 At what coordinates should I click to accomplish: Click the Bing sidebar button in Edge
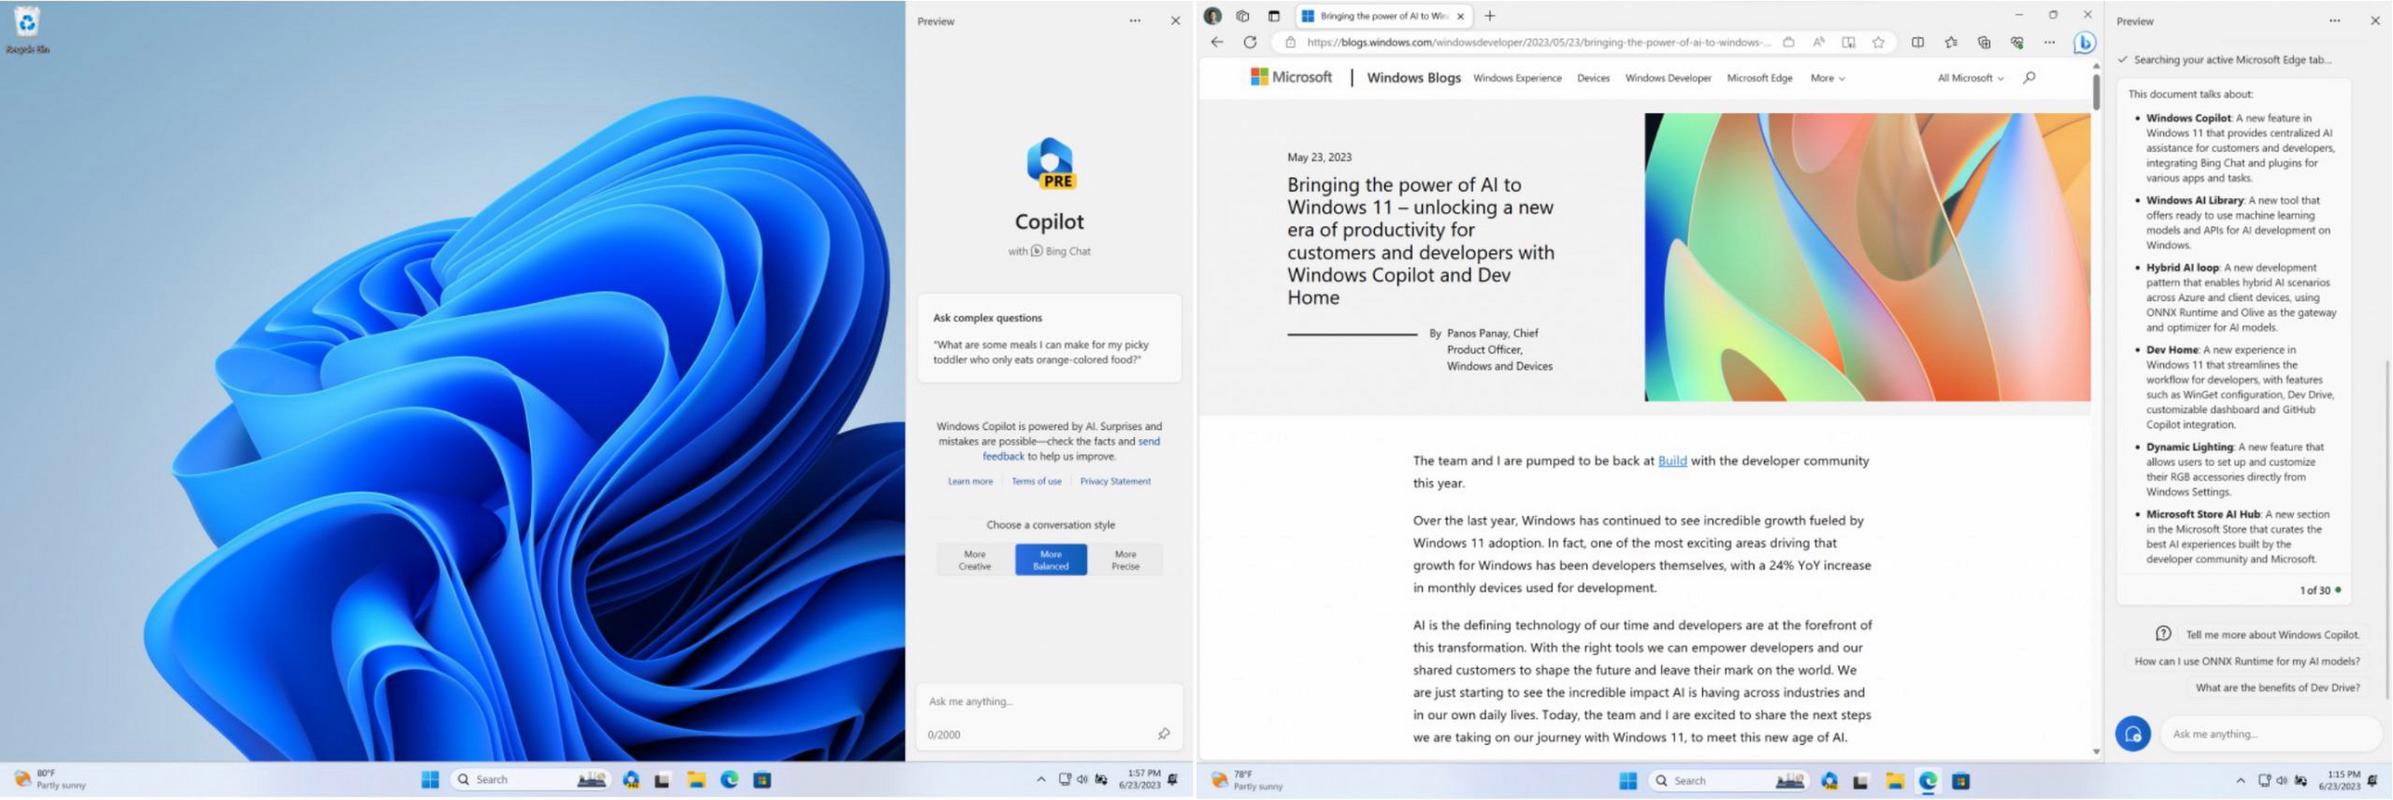coord(2084,42)
